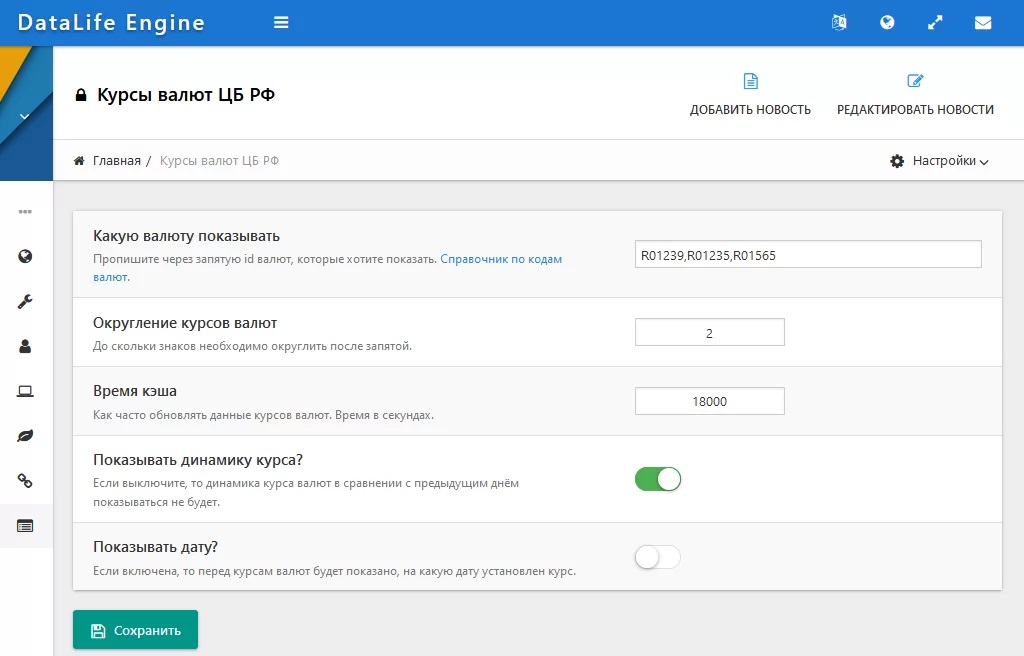Screen dimensions: 1024x656
Task: Open the wrench section in the sidebar
Action: click(x=26, y=301)
